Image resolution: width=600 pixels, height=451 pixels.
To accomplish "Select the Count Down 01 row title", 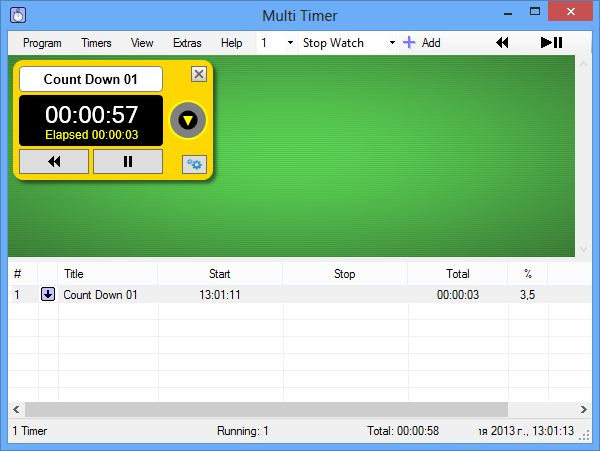I will [x=100, y=295].
